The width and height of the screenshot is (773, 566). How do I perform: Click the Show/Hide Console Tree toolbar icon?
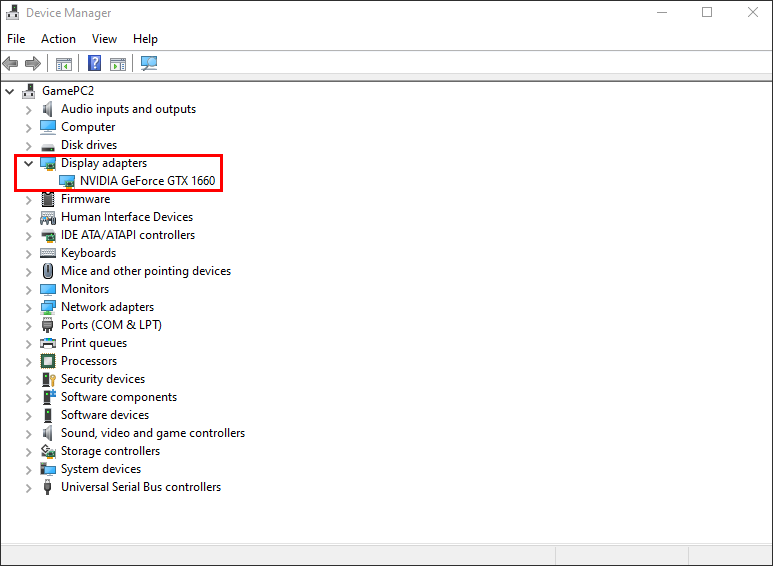coord(64,64)
